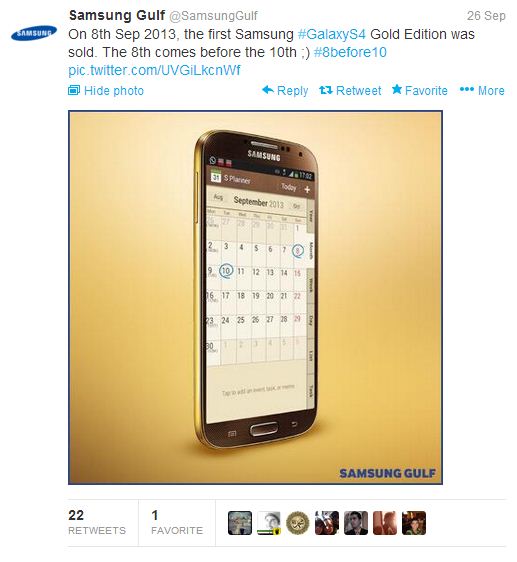Click the last retweeter avatar

click(x=414, y=523)
